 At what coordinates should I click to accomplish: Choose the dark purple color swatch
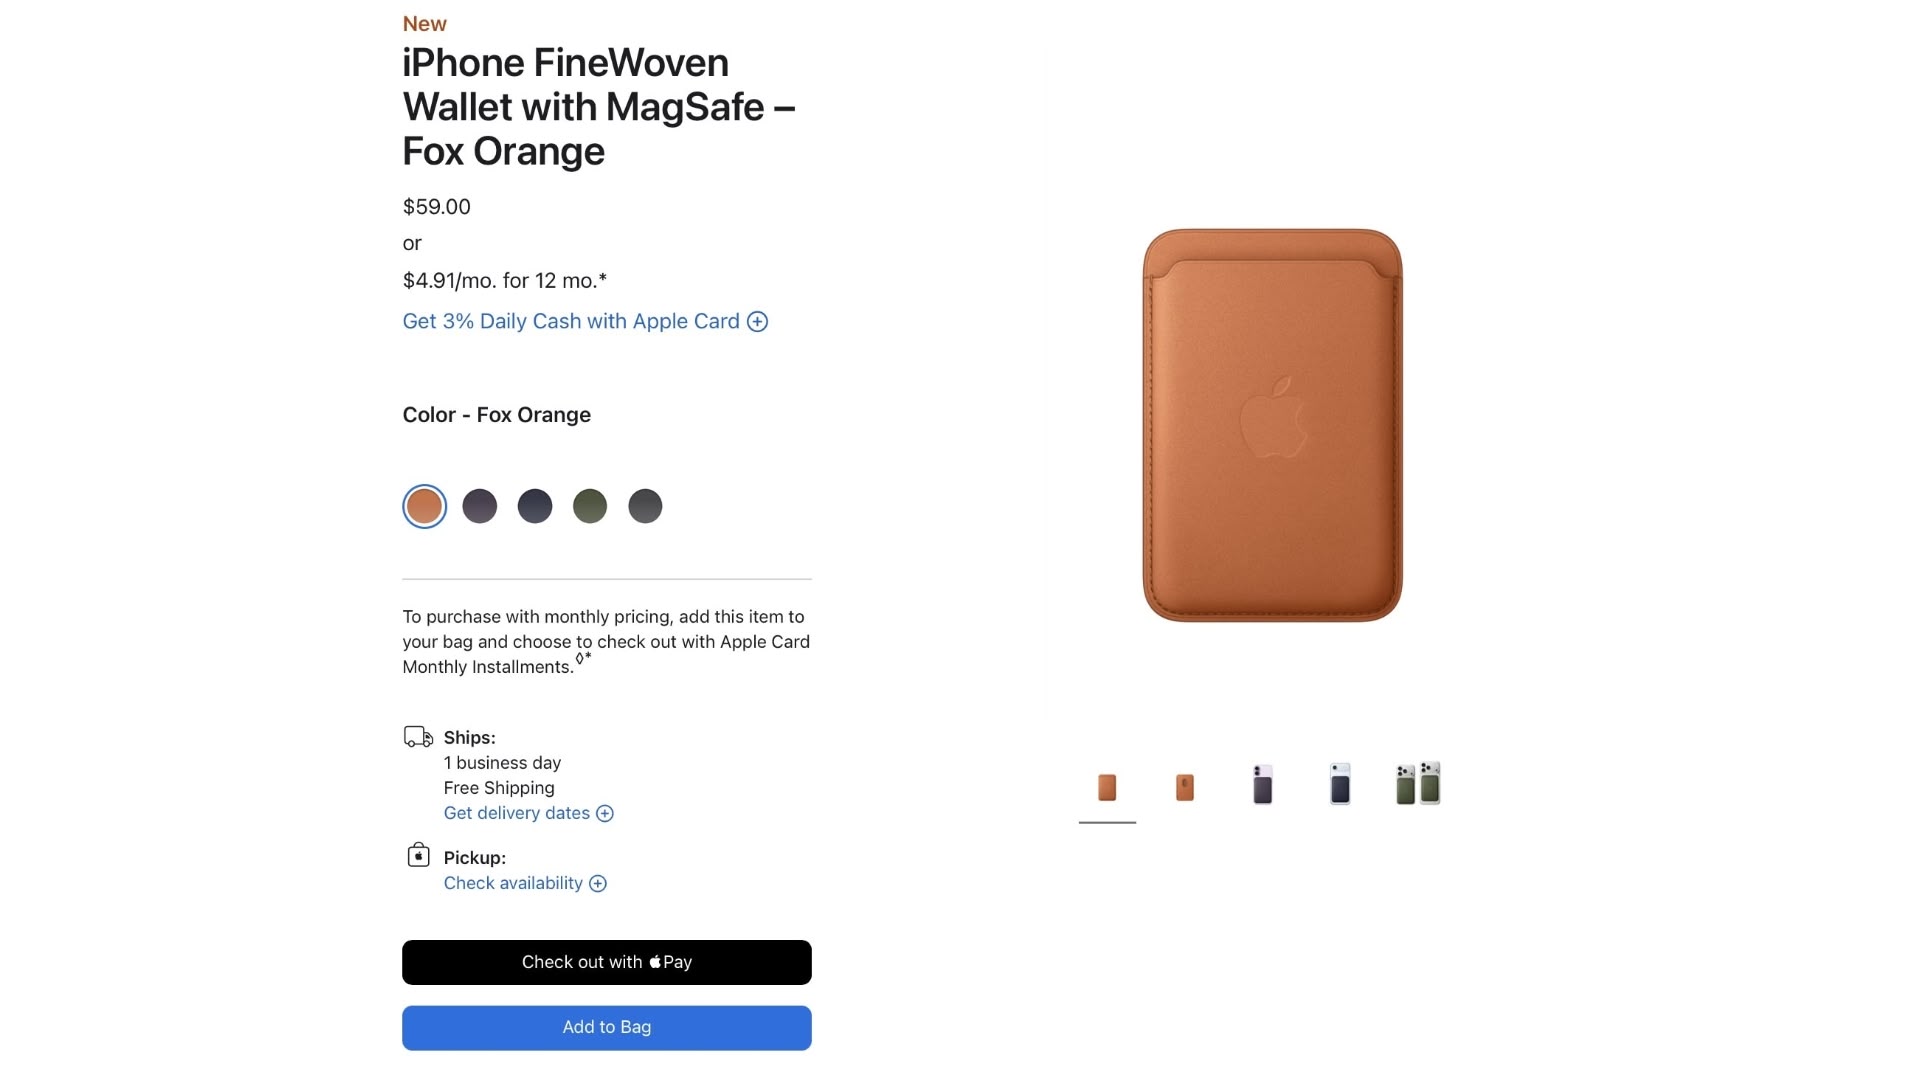click(480, 506)
